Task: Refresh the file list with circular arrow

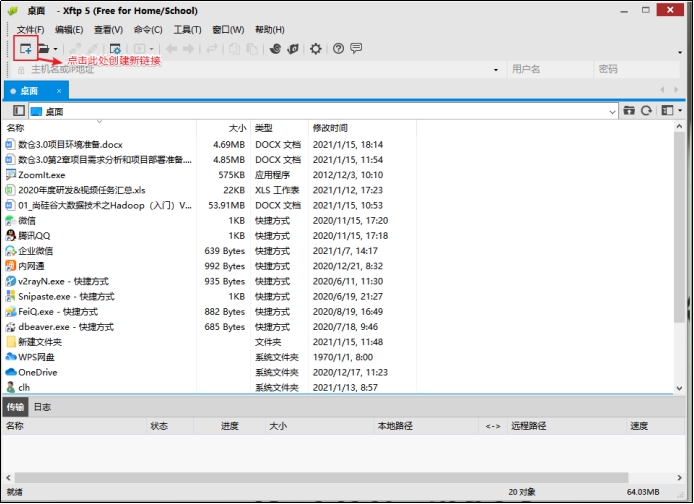Action: point(646,111)
